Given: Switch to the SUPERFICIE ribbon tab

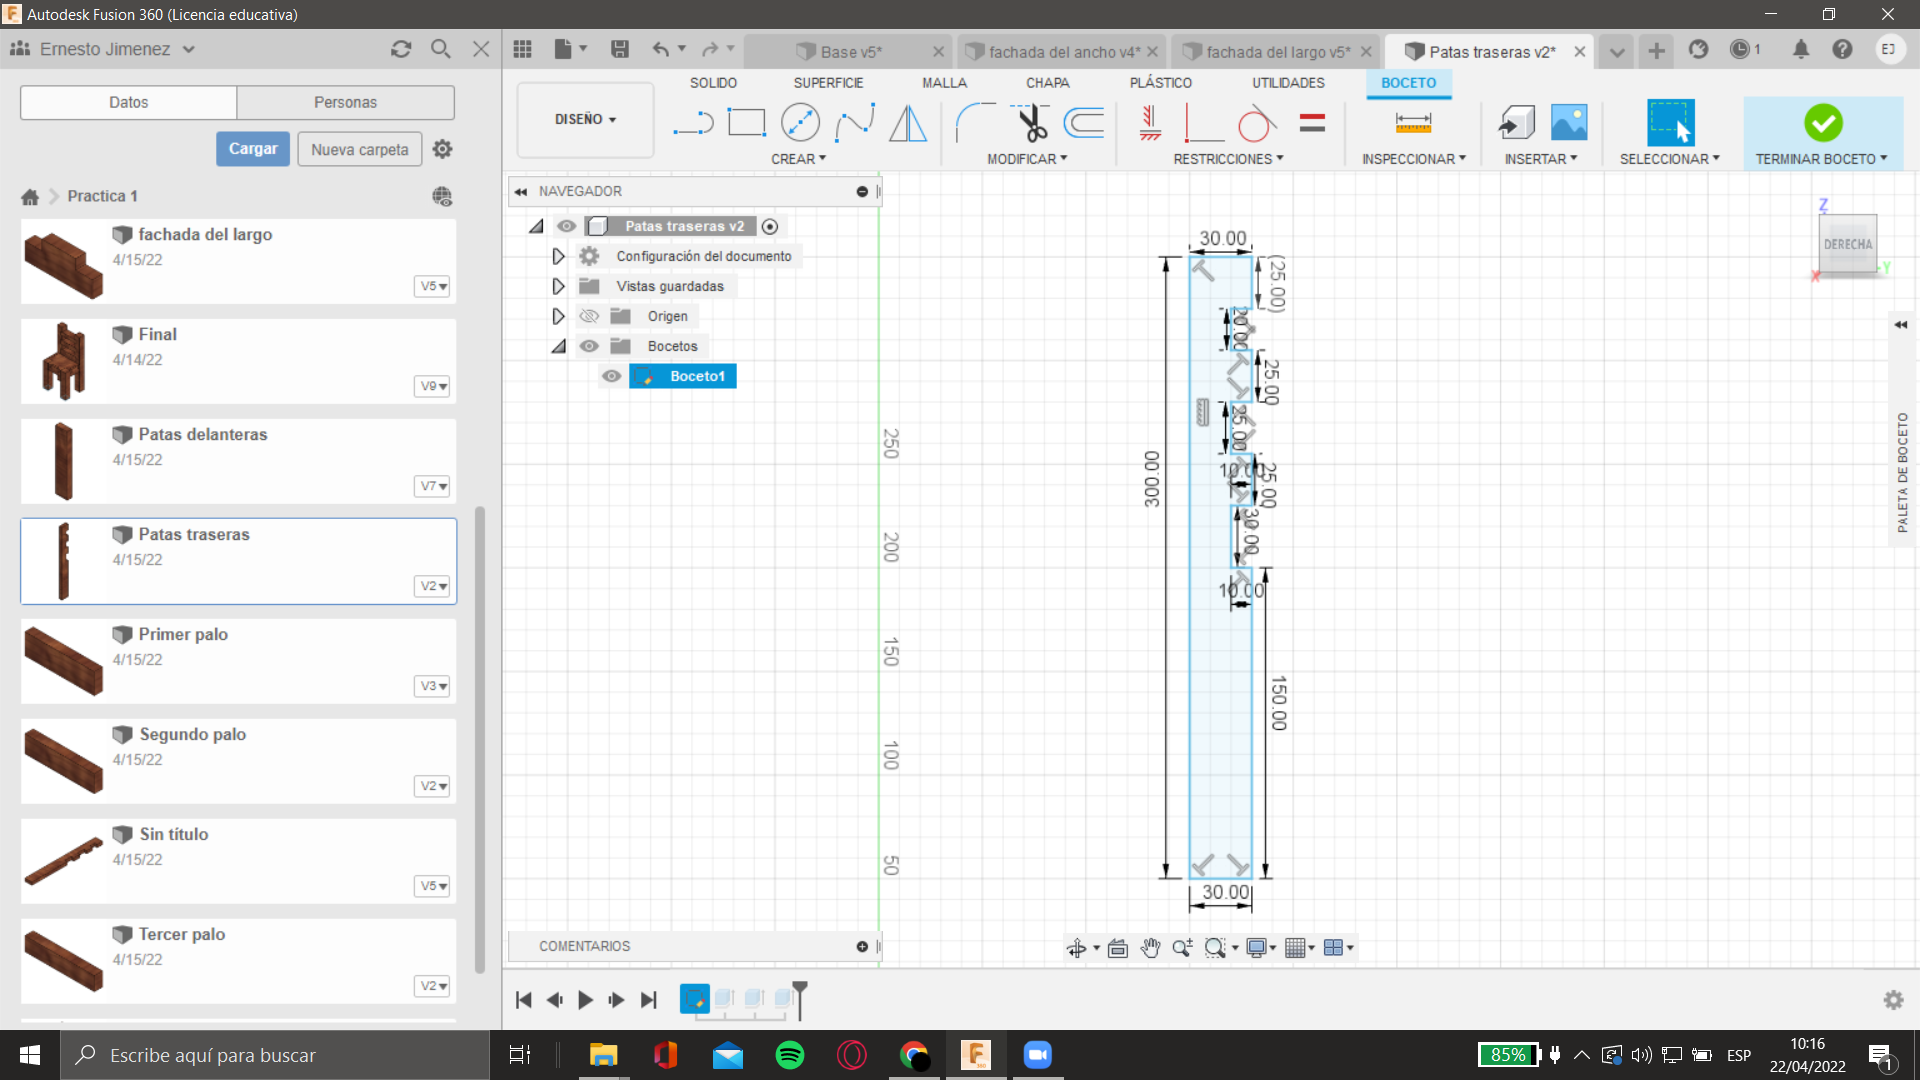Looking at the screenshot, I should (828, 83).
